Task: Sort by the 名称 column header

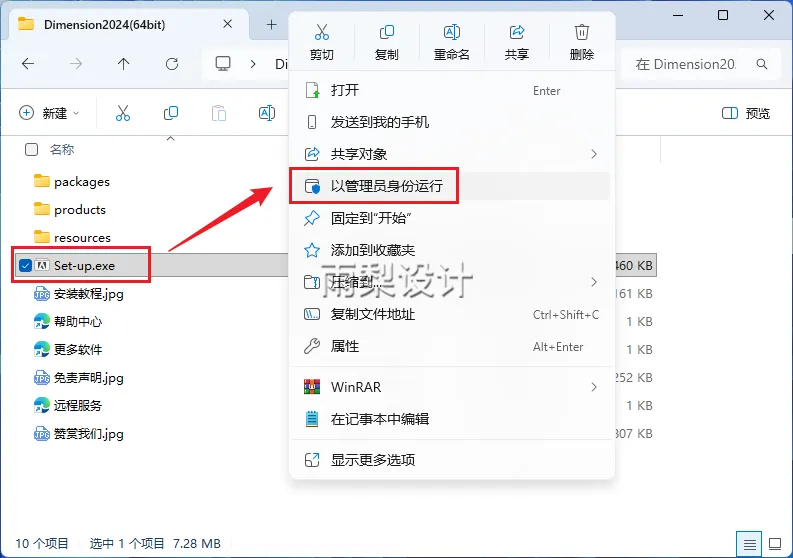Action: point(62,150)
